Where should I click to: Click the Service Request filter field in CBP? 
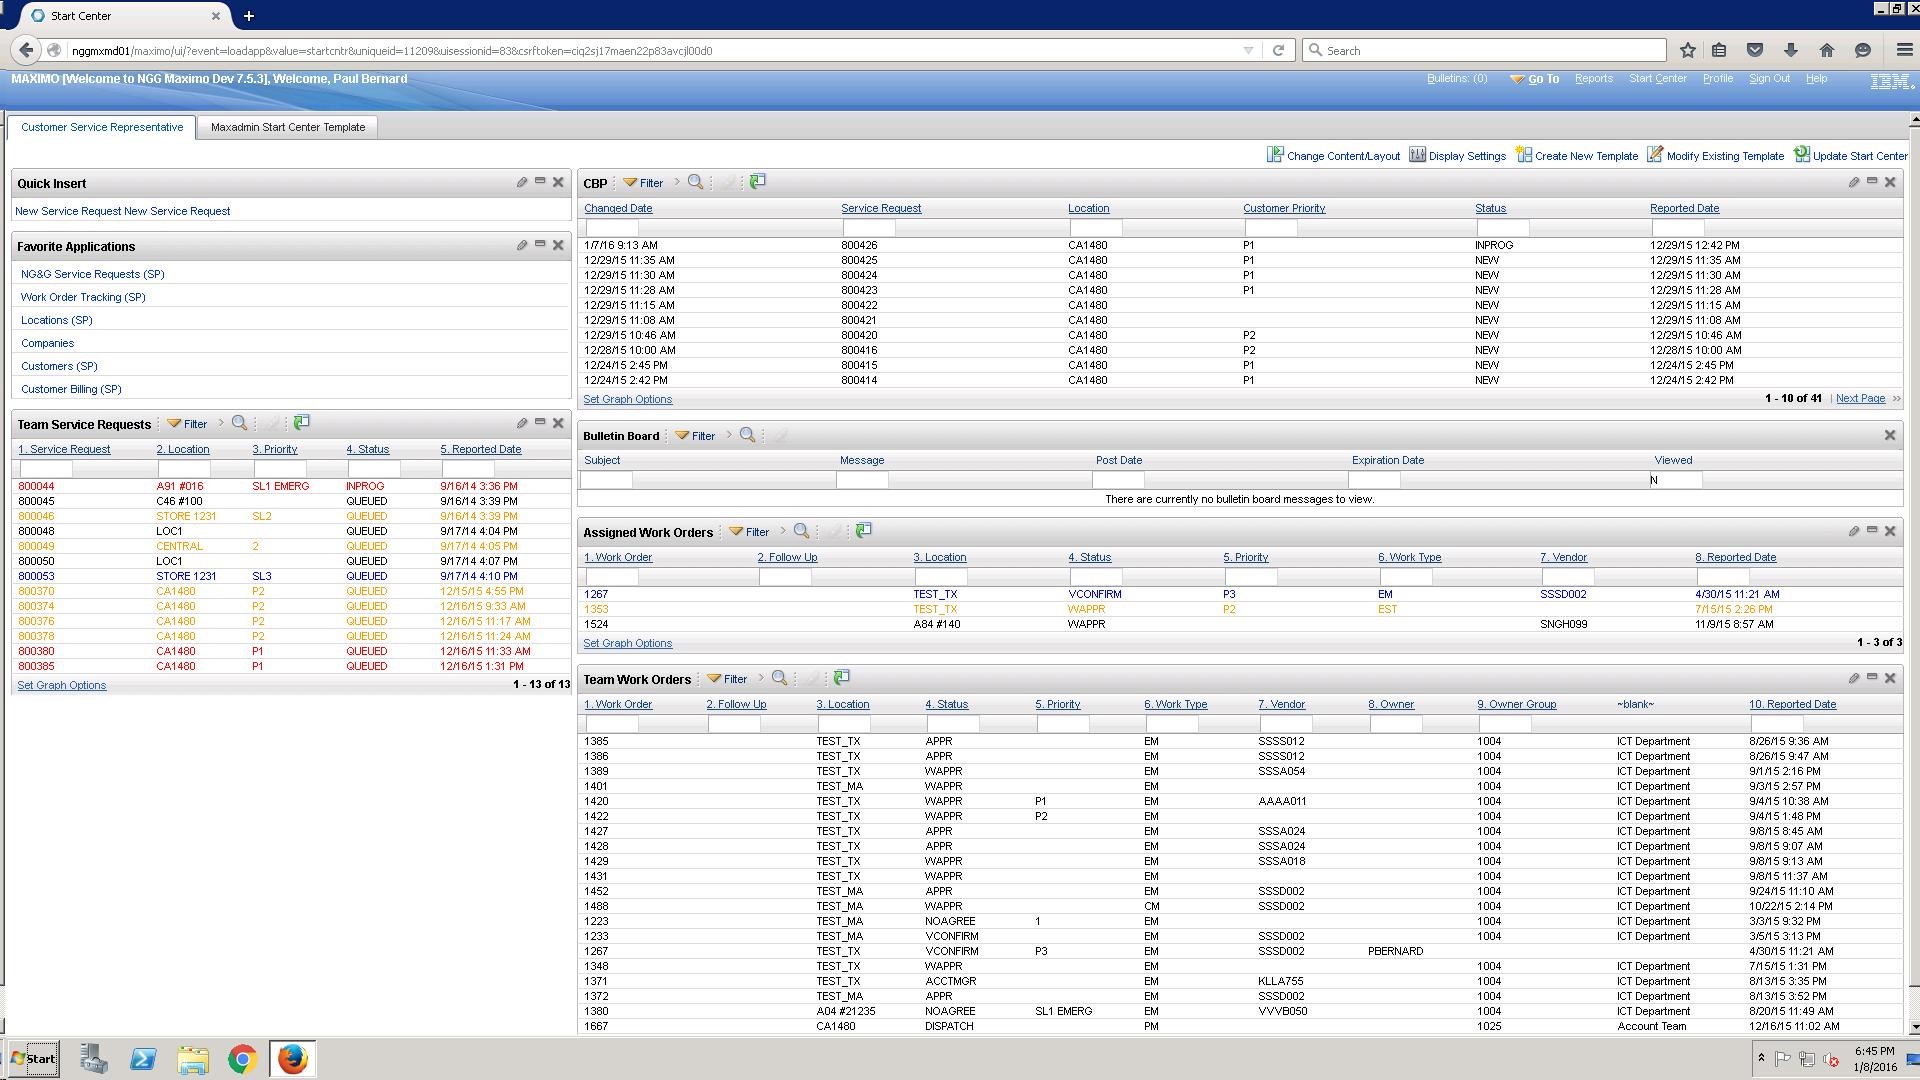[x=868, y=228]
